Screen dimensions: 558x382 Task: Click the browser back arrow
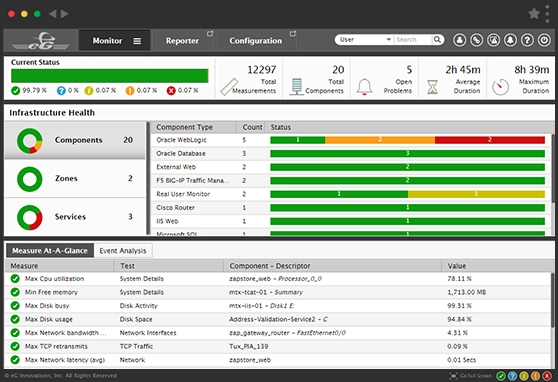tap(52, 14)
